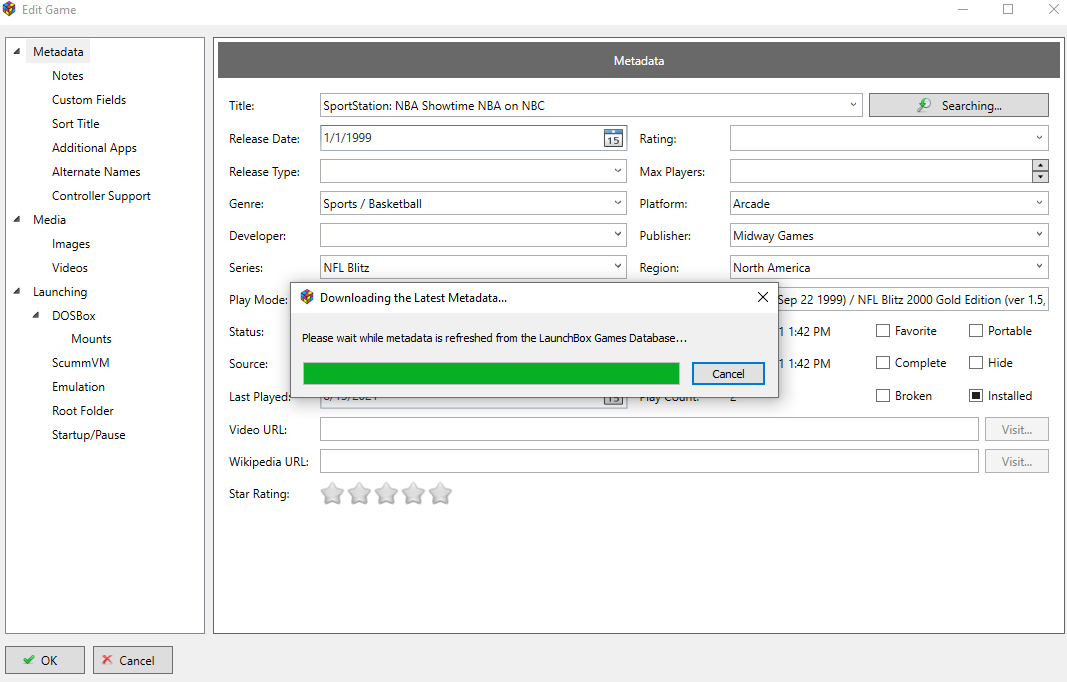Viewport: 1067px width, 682px height.
Task: Click the first rating star
Action: 332,493
